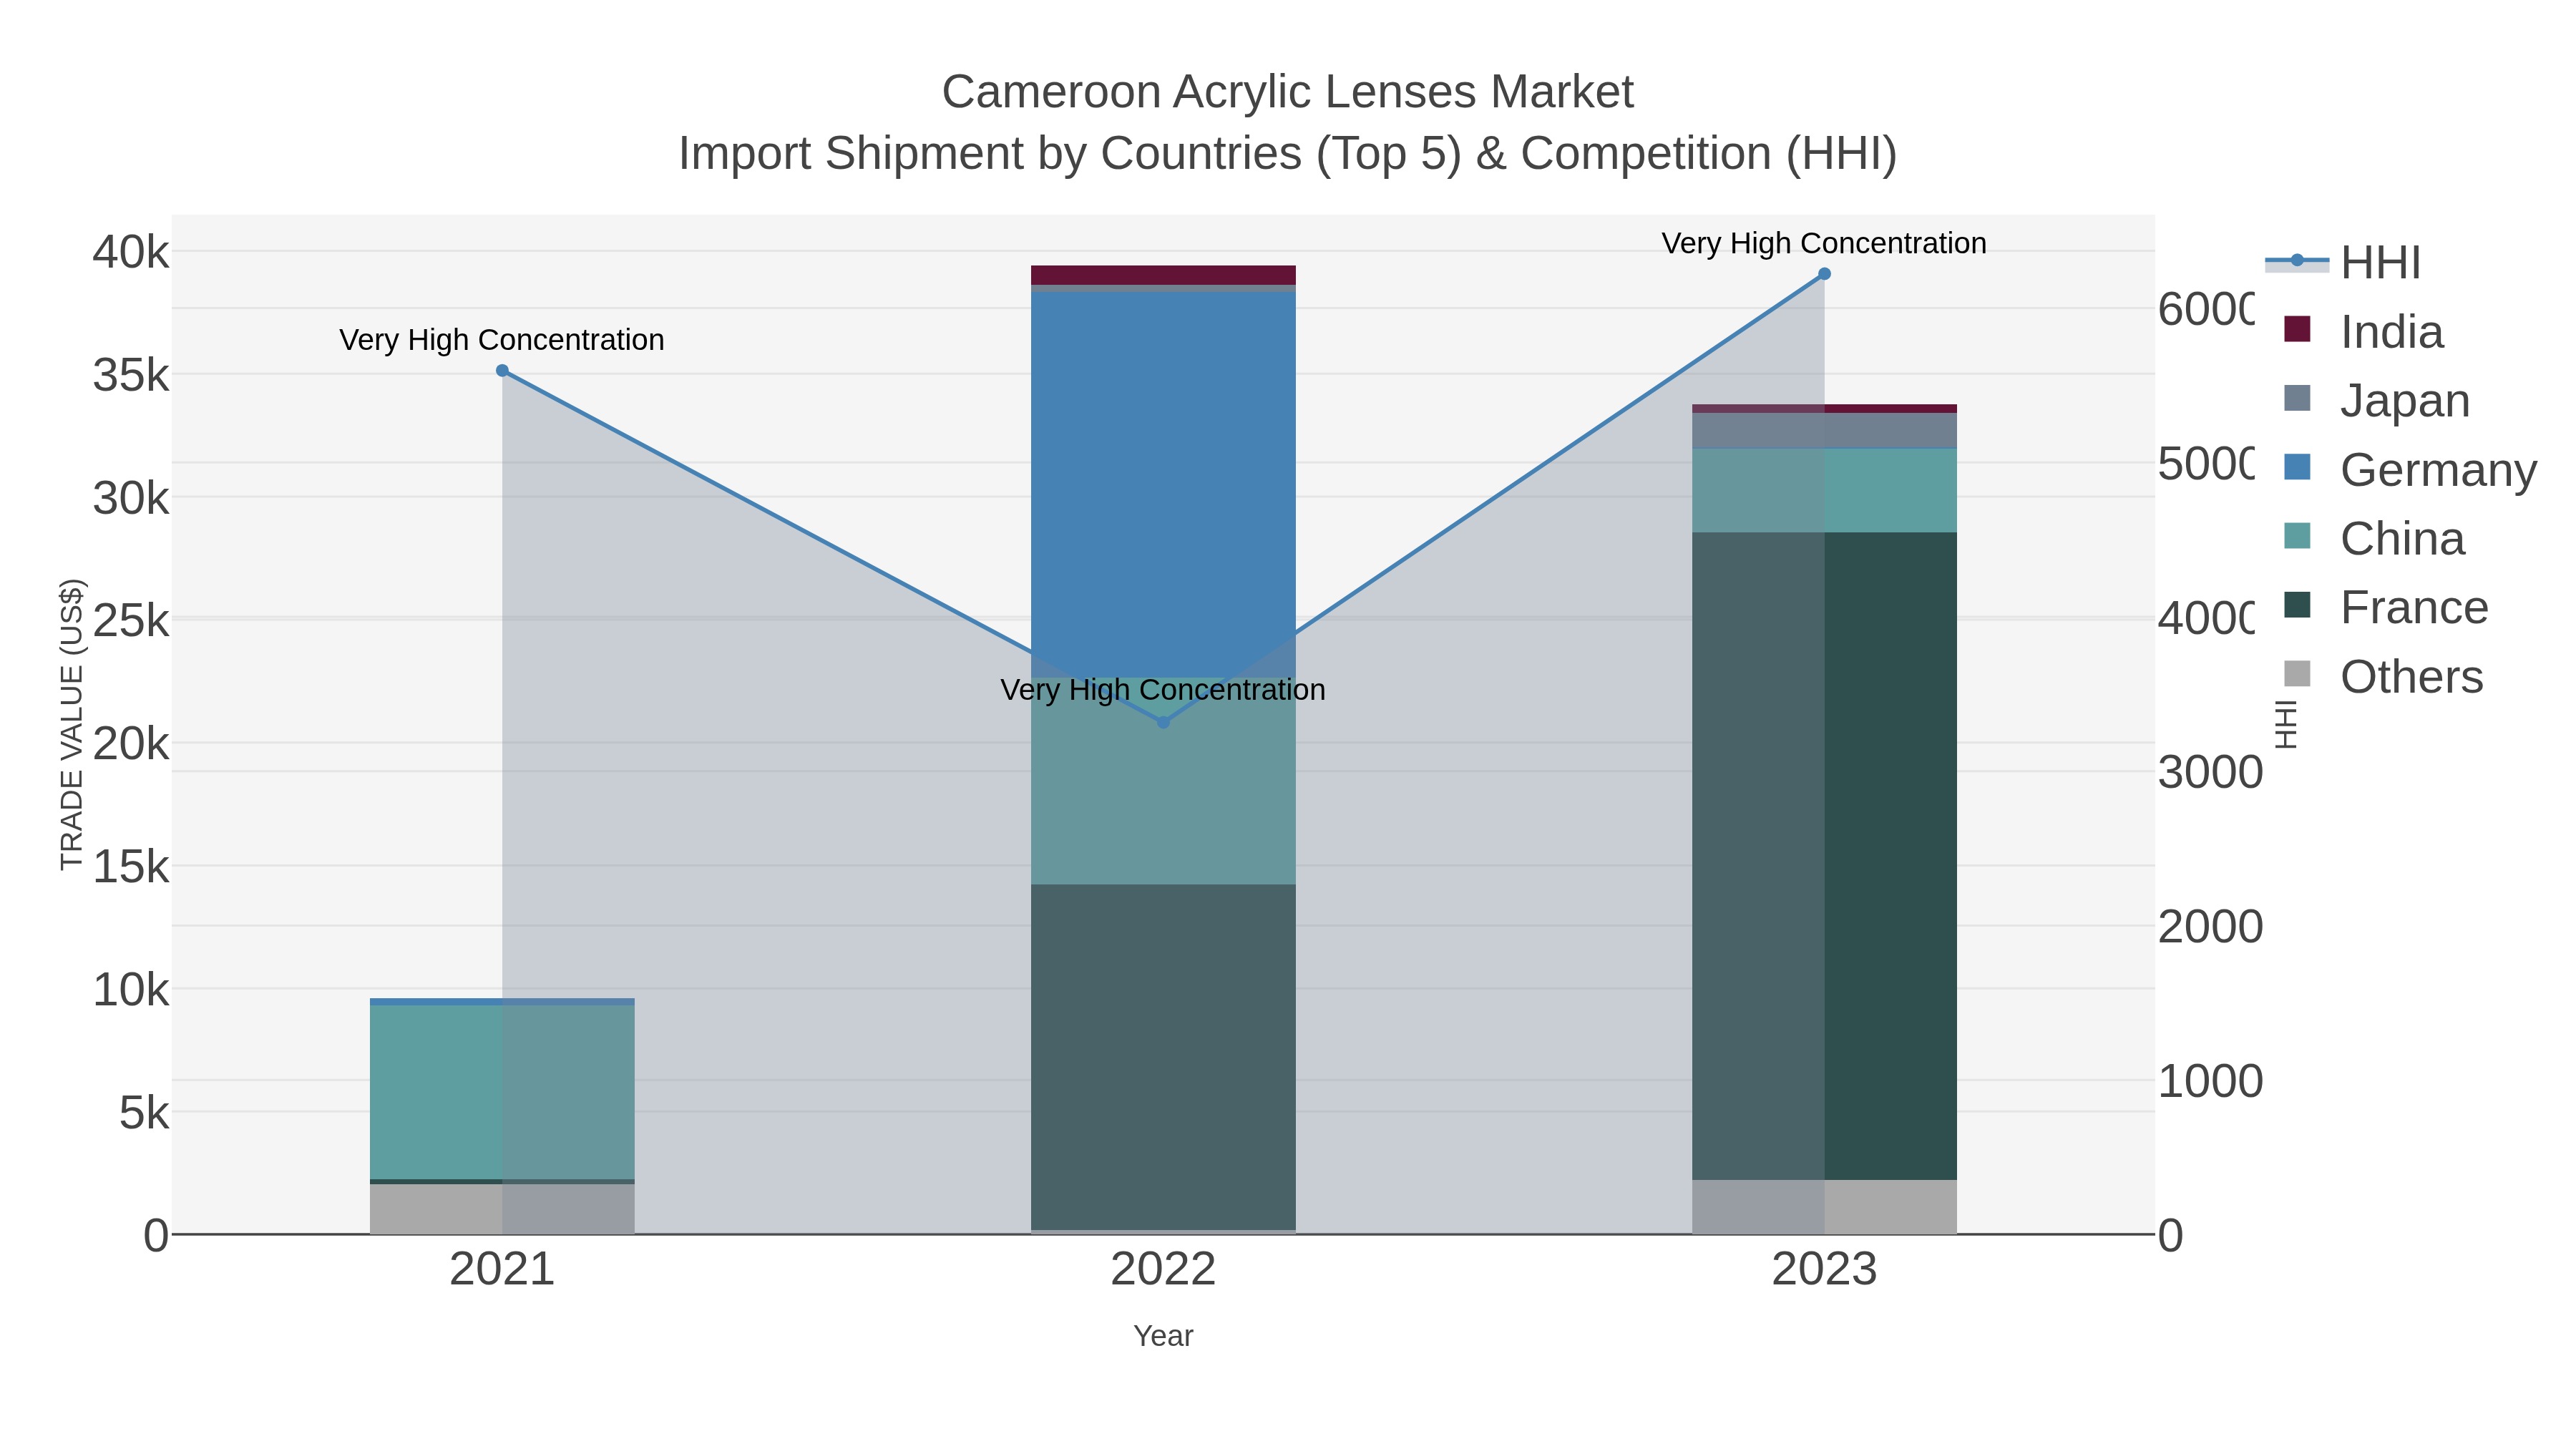The width and height of the screenshot is (2576, 1449).
Task: Click the Year axis title
Action: pos(1163,1336)
